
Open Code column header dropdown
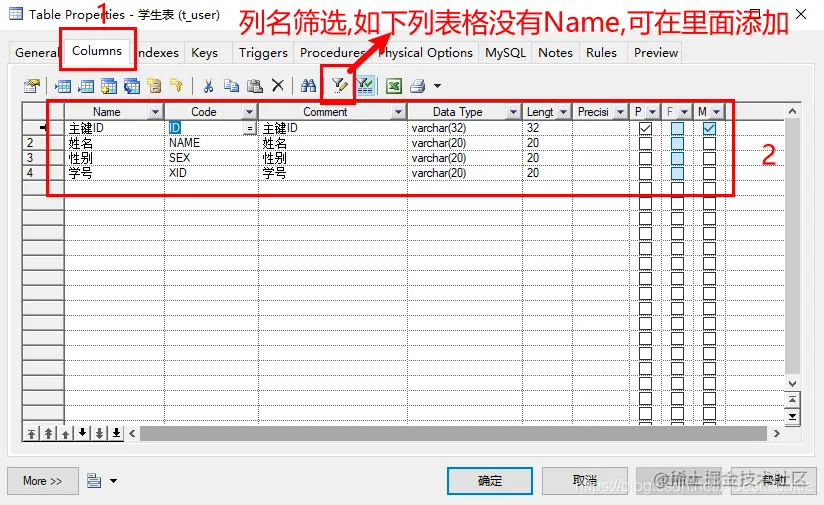249,112
